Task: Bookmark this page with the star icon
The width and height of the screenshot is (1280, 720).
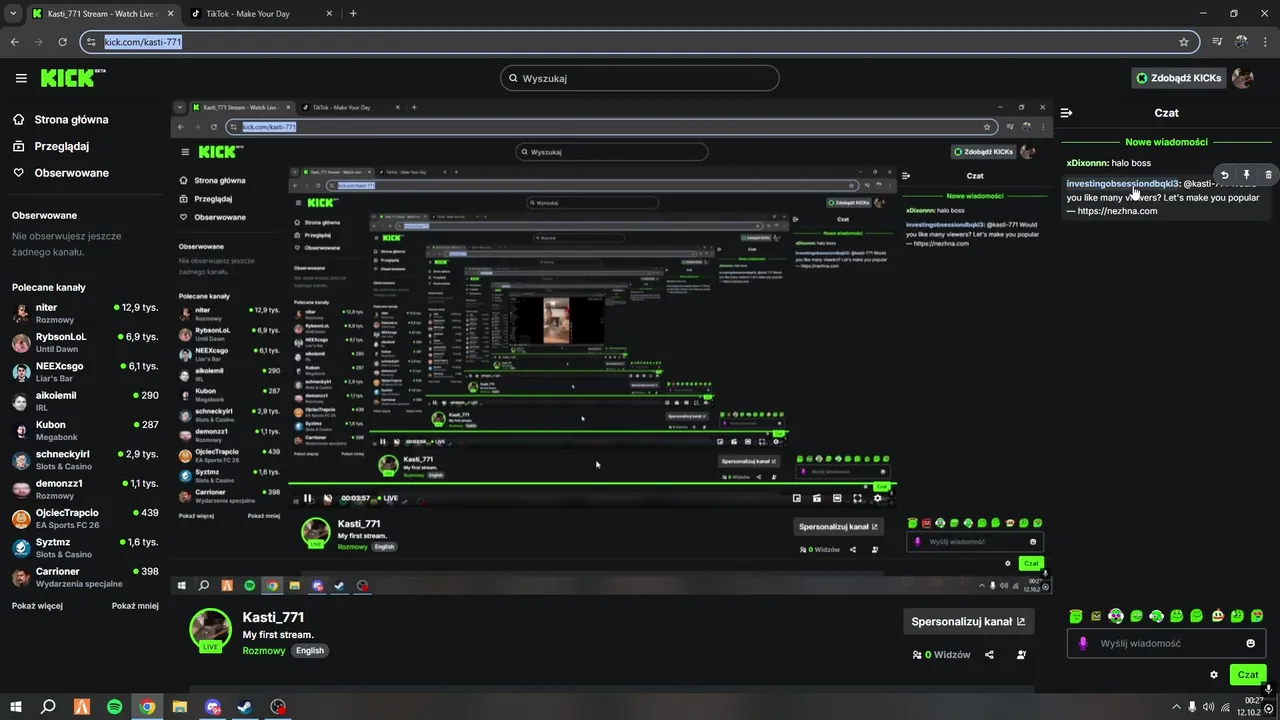Action: pos(1184,42)
